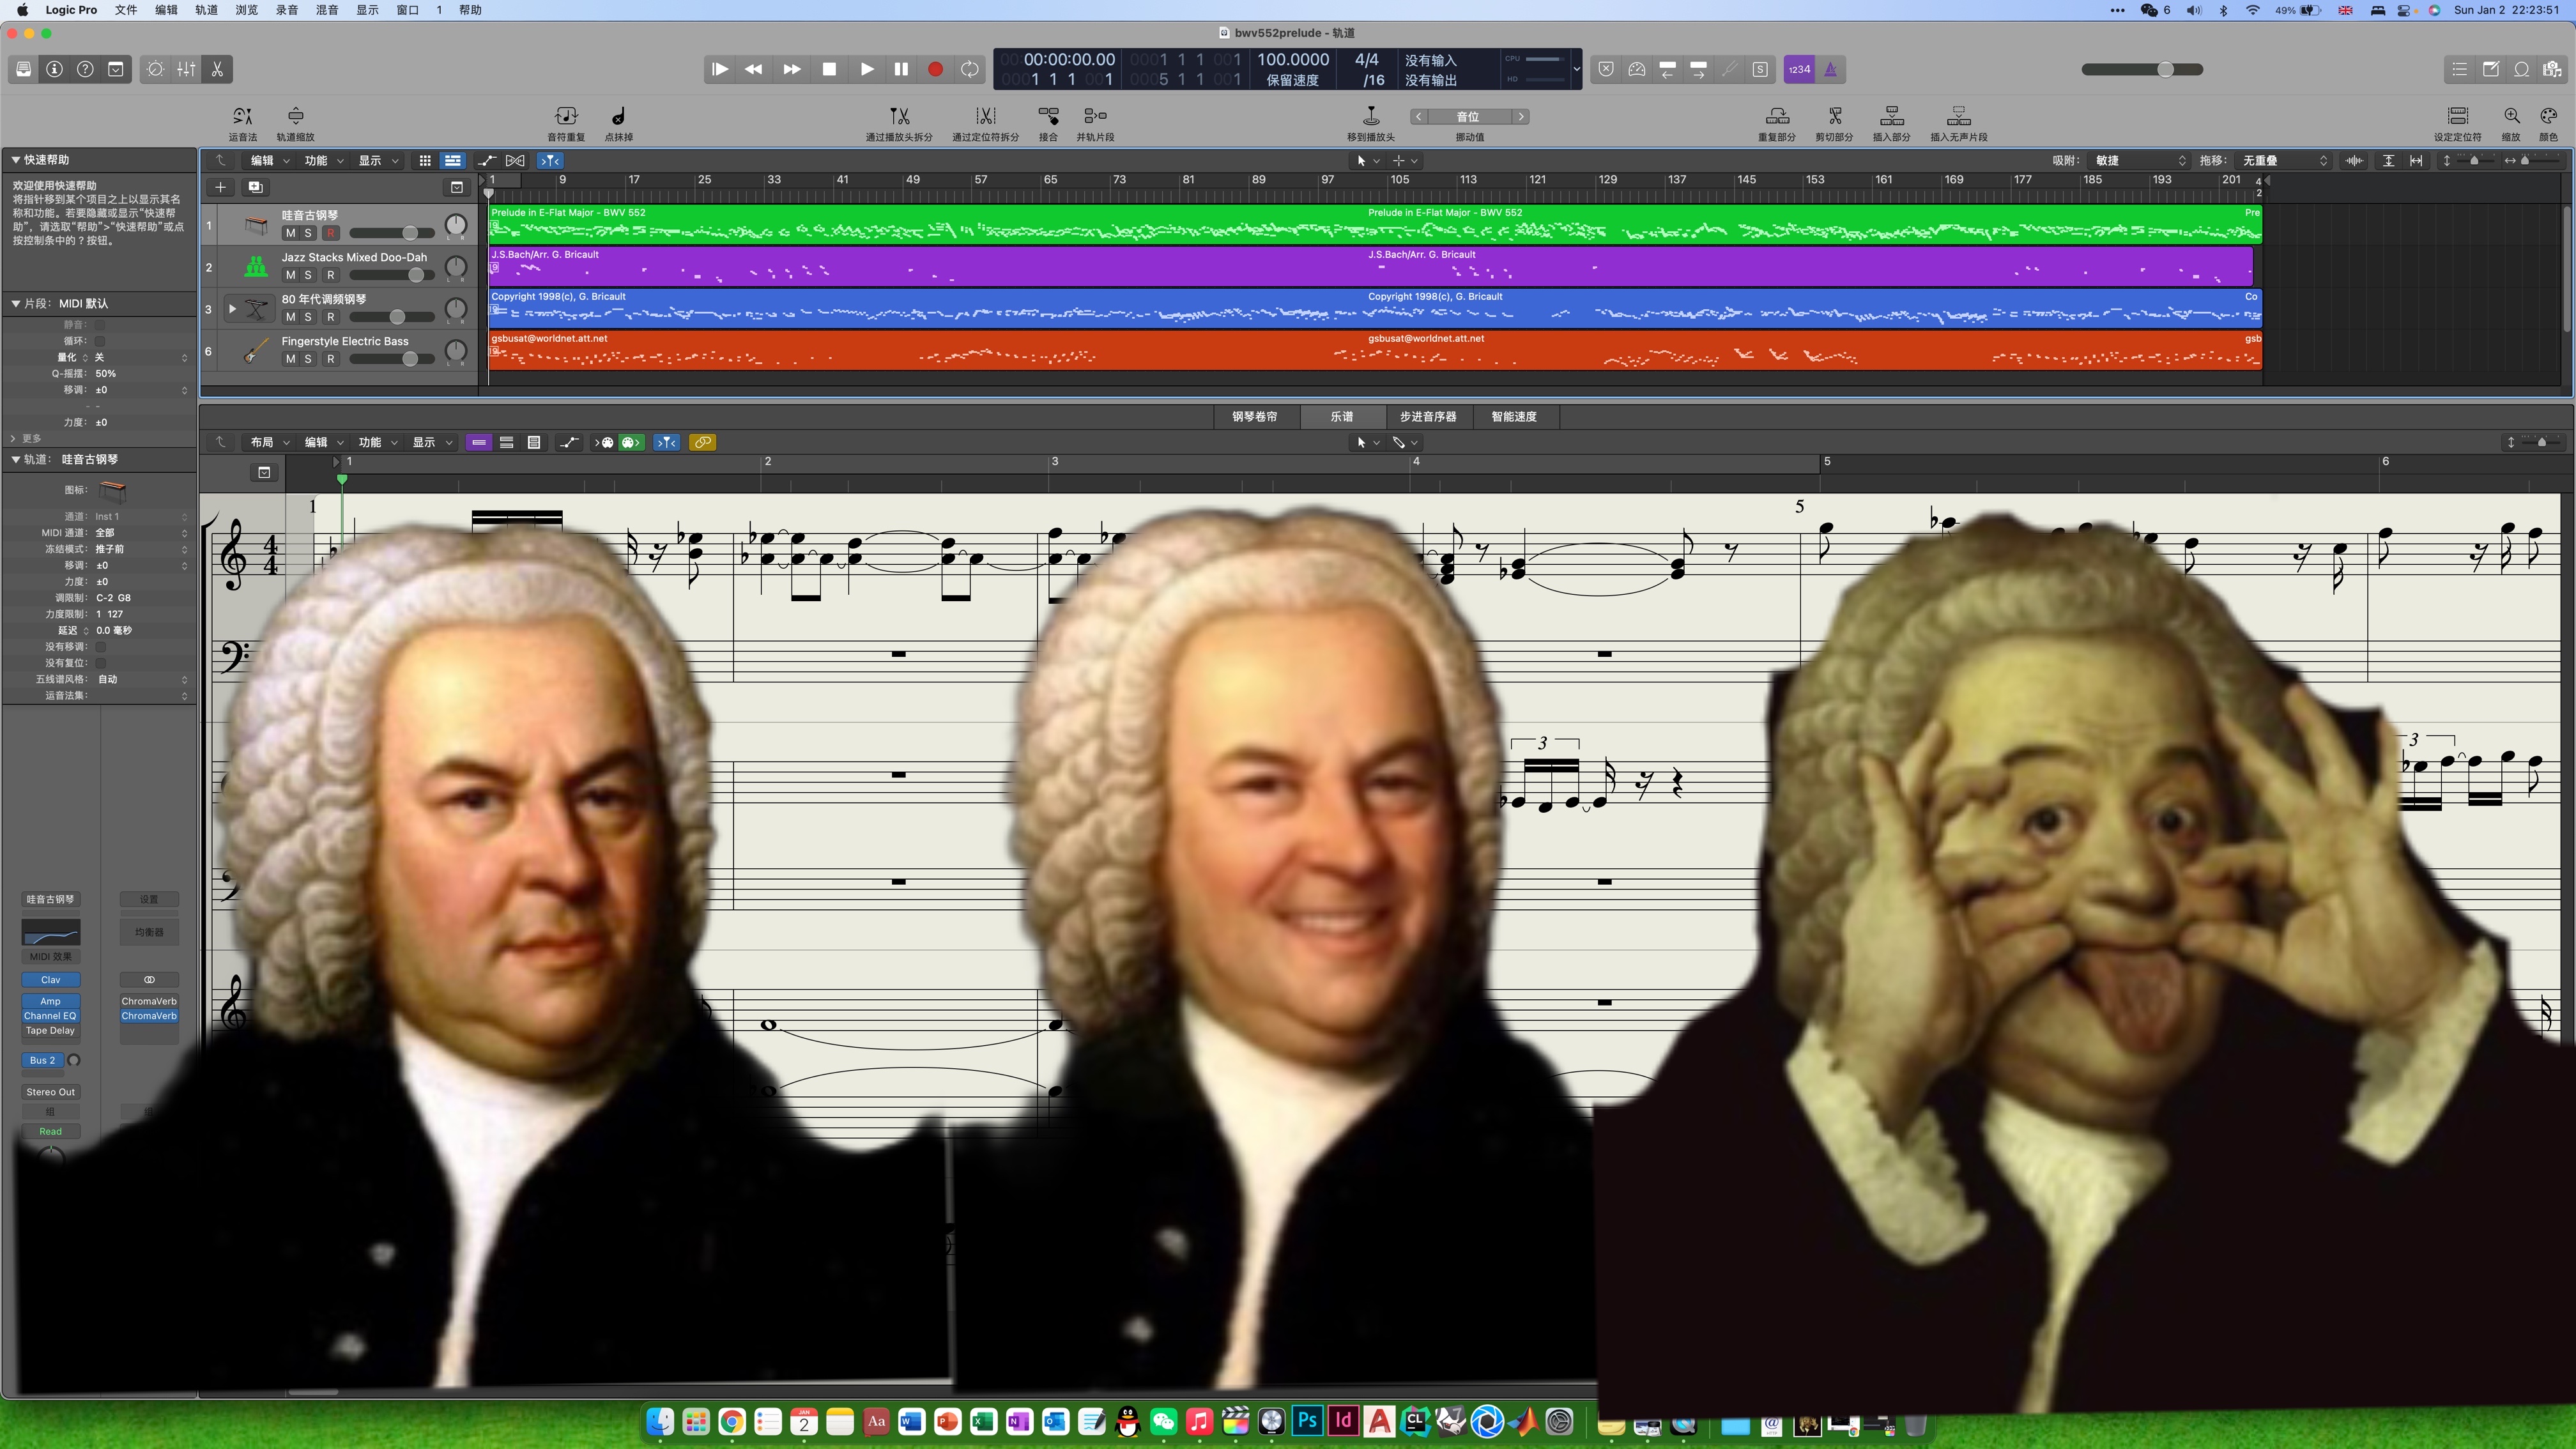
Task: Mute the Jazz Stacks Mixed Doo-Dah track
Action: pyautogui.click(x=290, y=275)
